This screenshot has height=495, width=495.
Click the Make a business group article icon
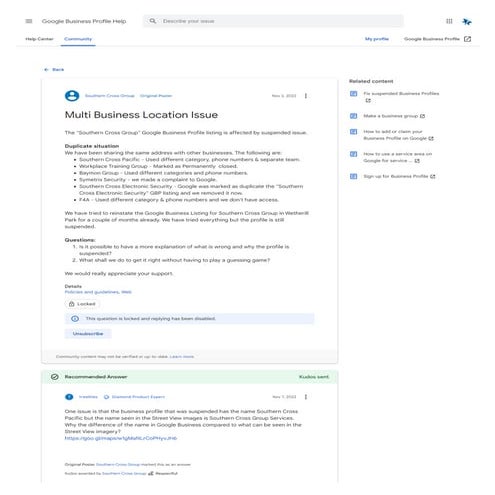coord(354,116)
